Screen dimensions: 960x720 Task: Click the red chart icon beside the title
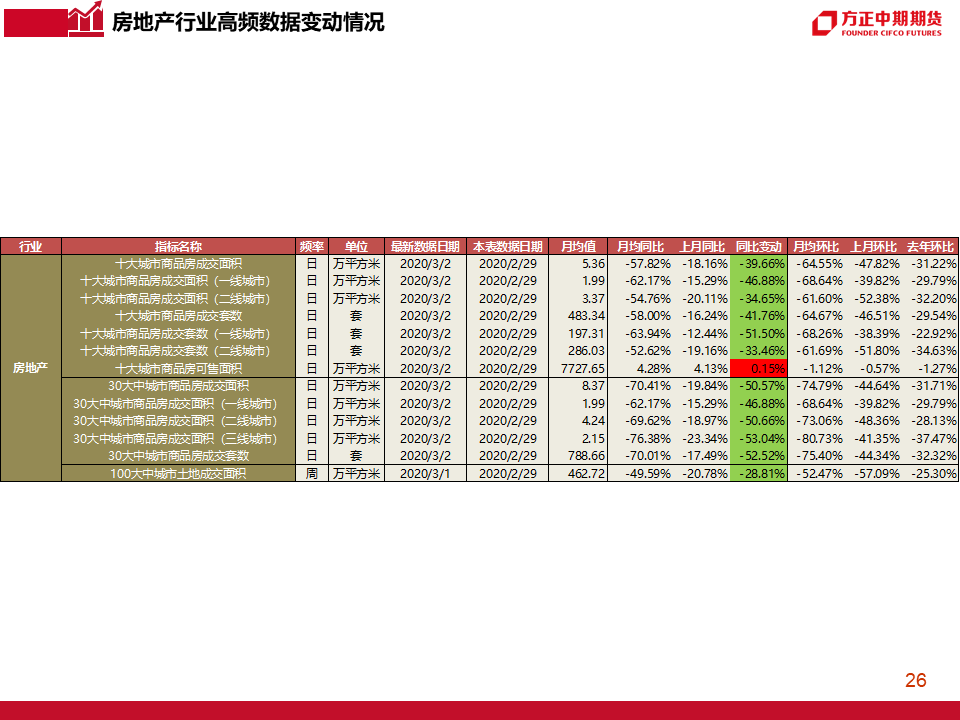[x=86, y=19]
